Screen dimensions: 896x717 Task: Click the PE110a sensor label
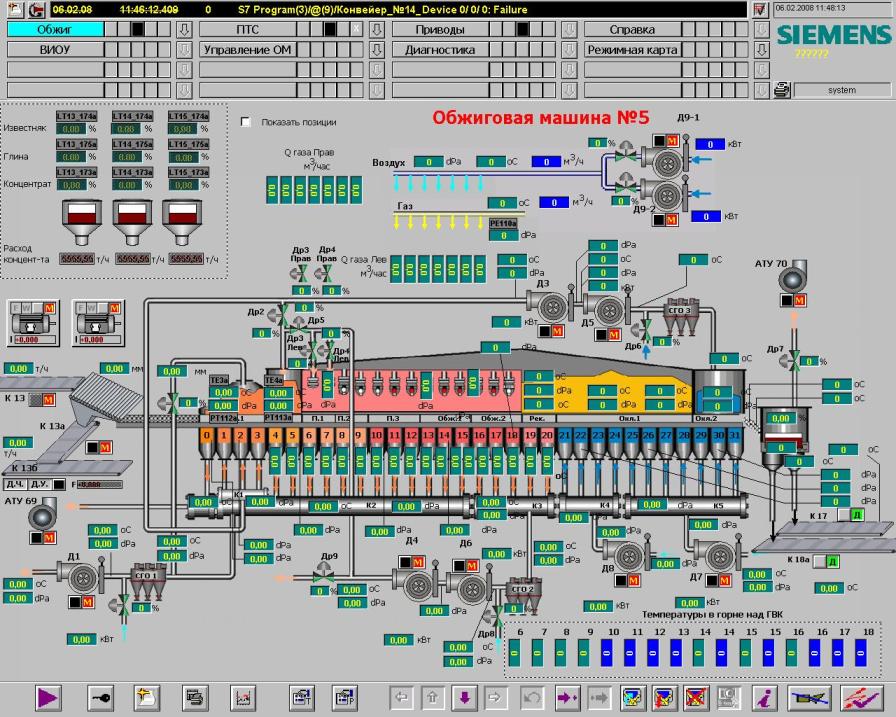pos(503,223)
